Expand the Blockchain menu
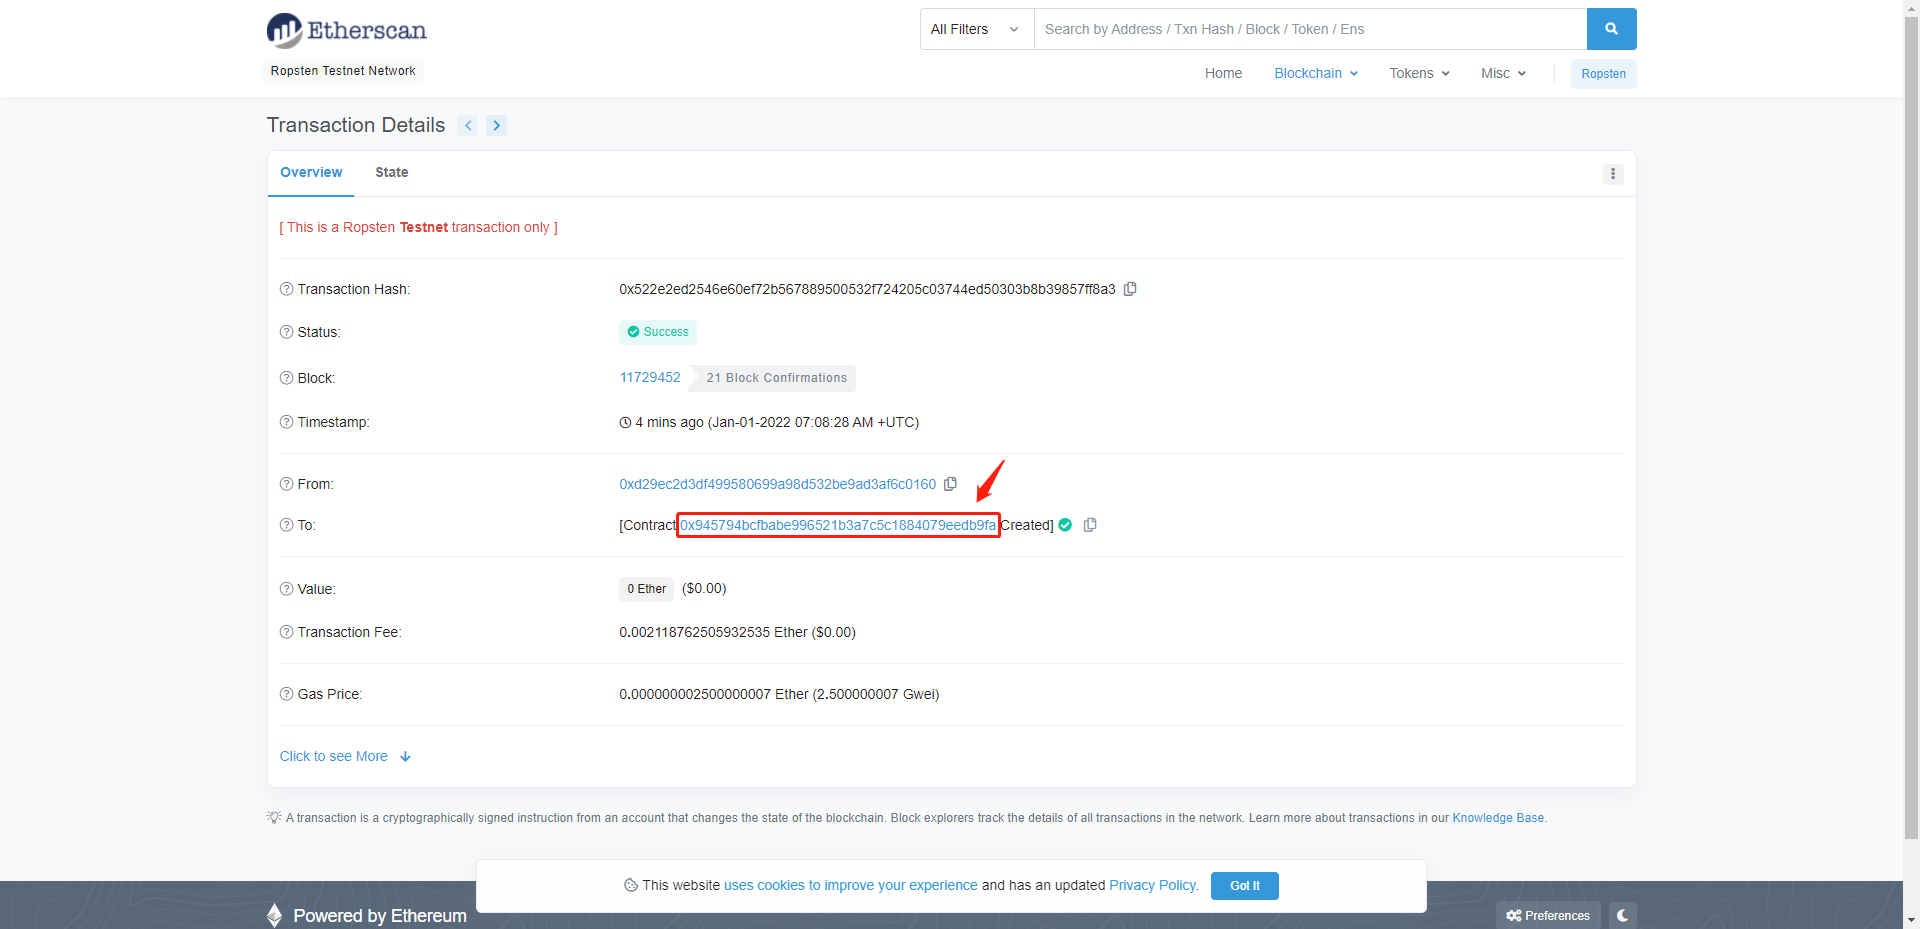 coord(1316,73)
